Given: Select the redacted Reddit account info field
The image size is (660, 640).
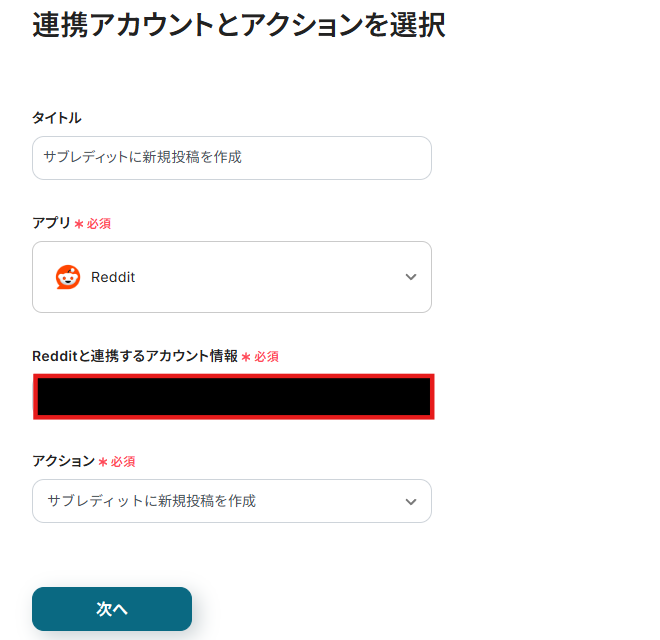Looking at the screenshot, I should tap(233, 397).
